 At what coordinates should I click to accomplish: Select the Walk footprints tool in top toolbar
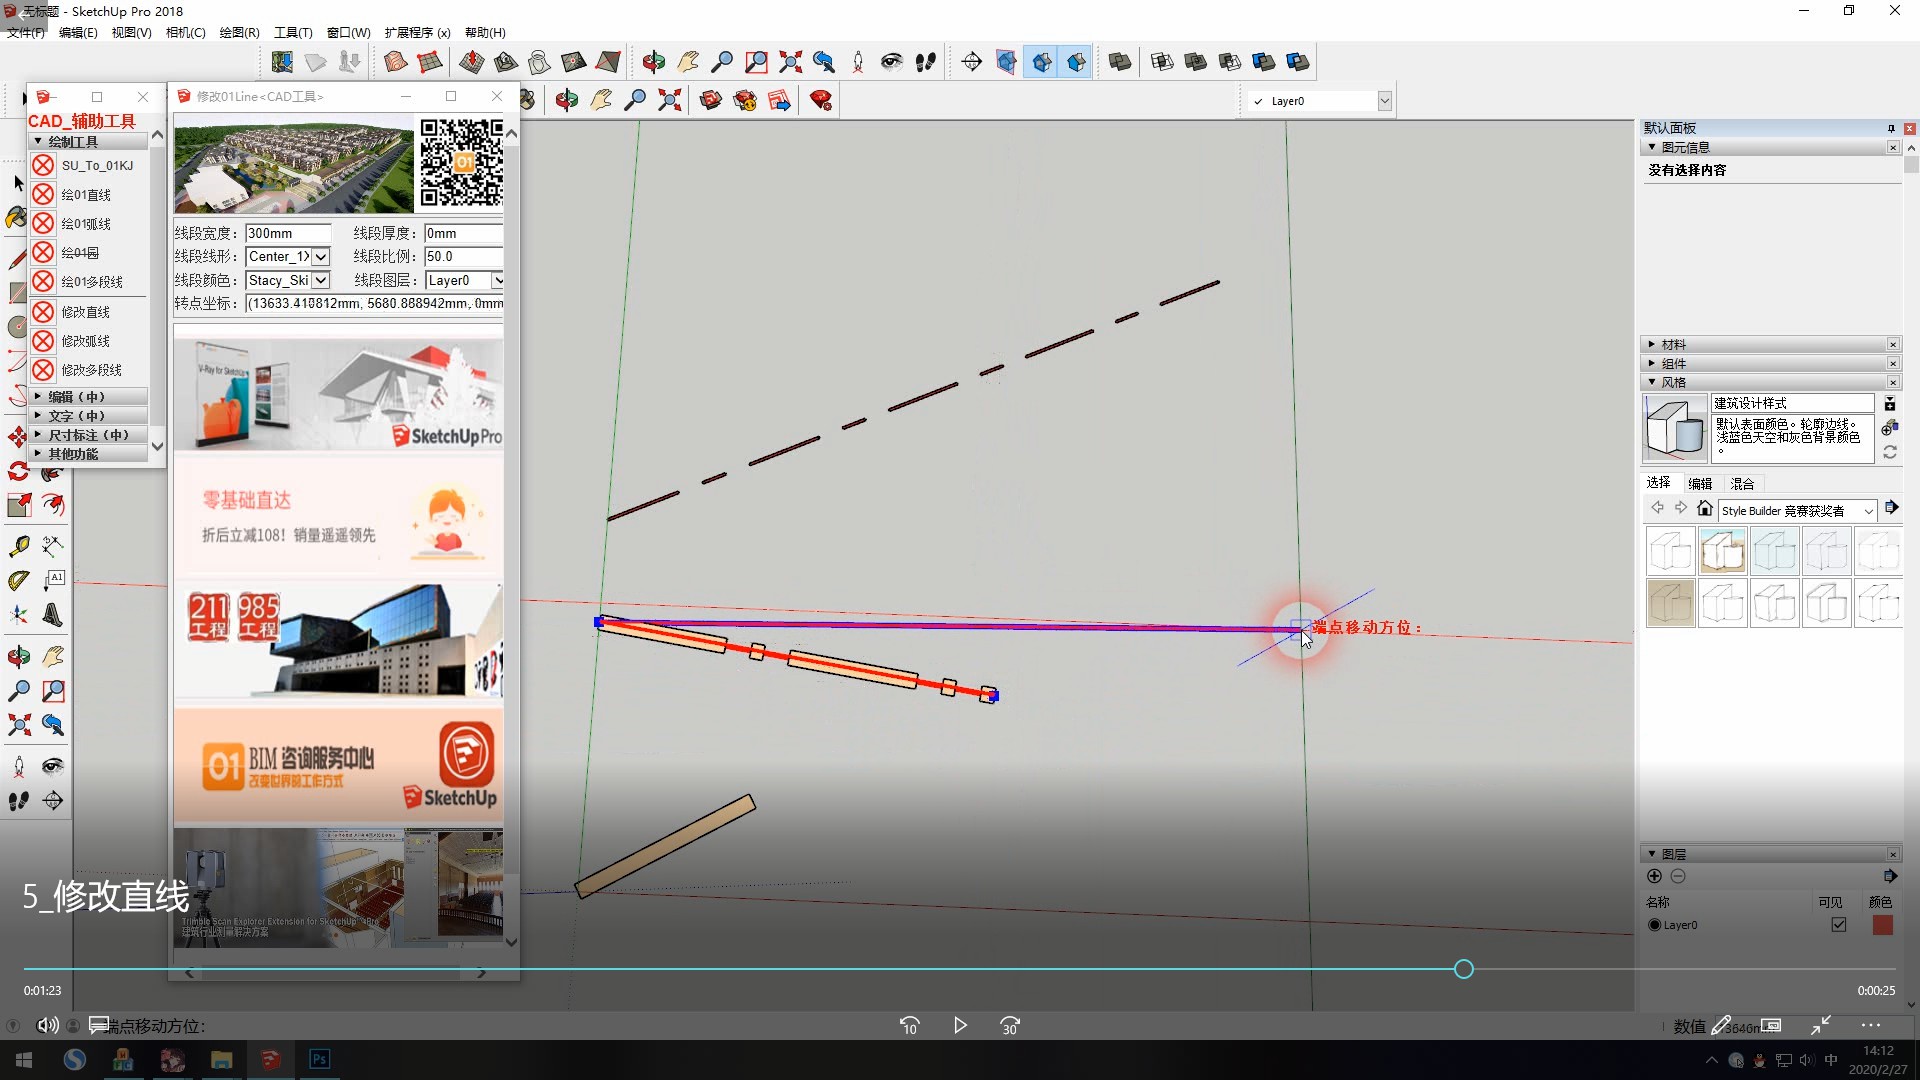926,62
